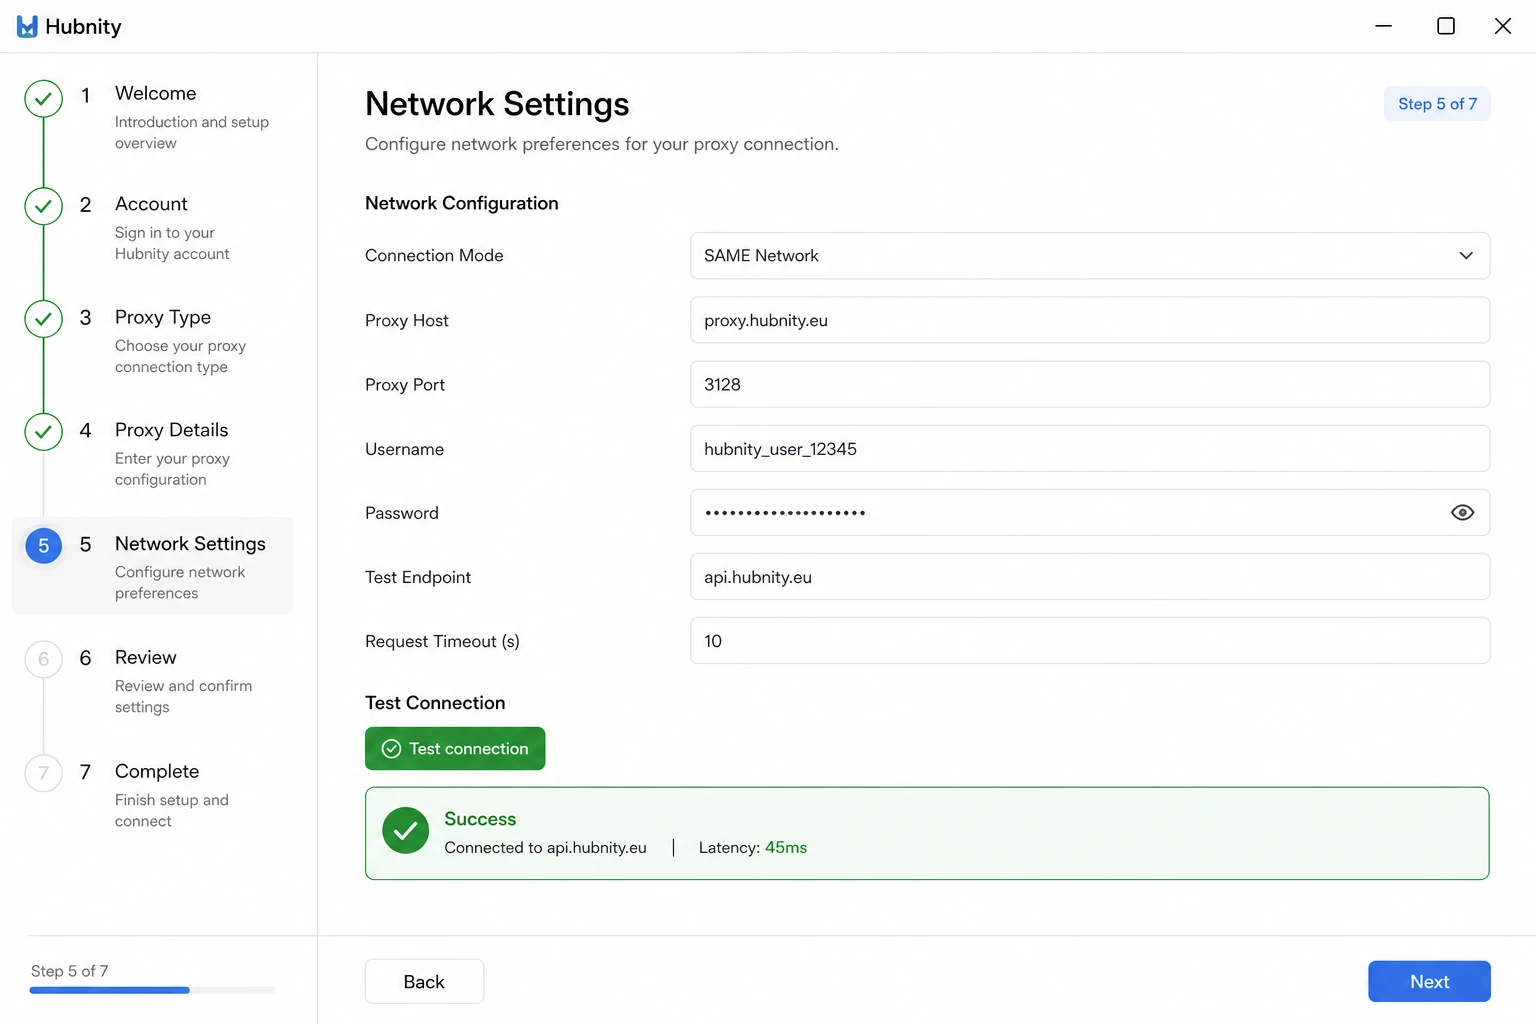The image size is (1536, 1024).
Task: Click the Next button
Action: 1429,982
